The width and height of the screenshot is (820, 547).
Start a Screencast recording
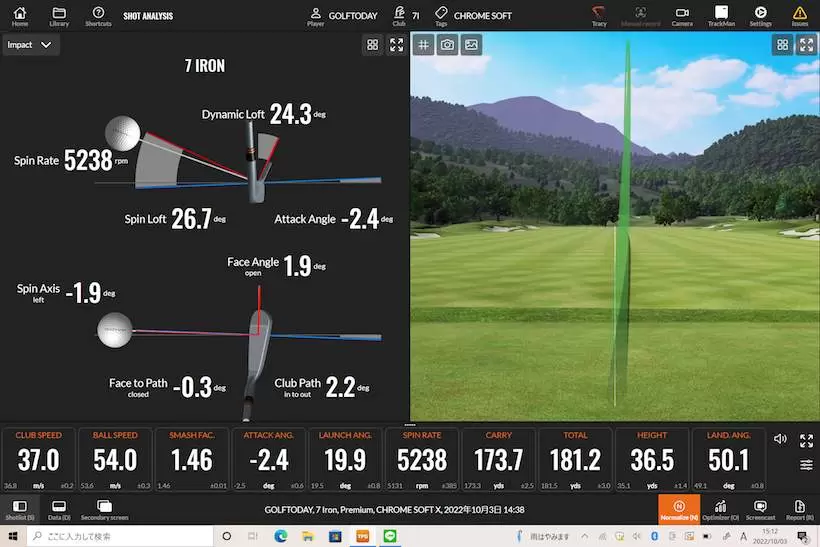[x=760, y=509]
